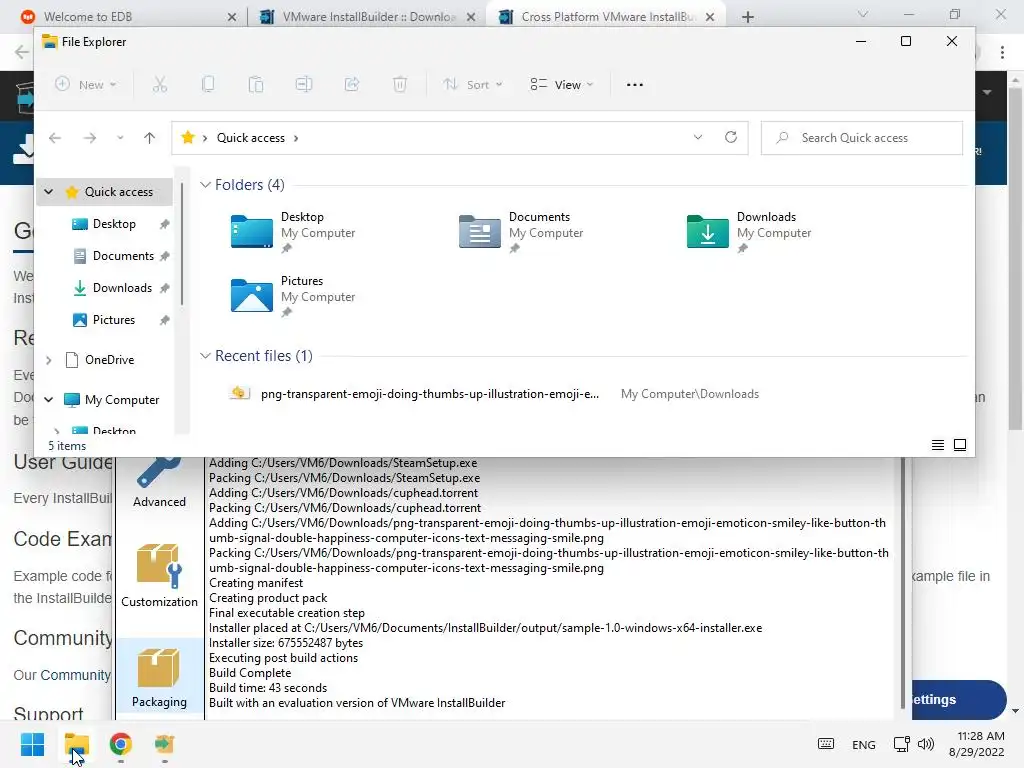
Task: Open the Pictures folder tile in the main pane
Action: click(293, 296)
